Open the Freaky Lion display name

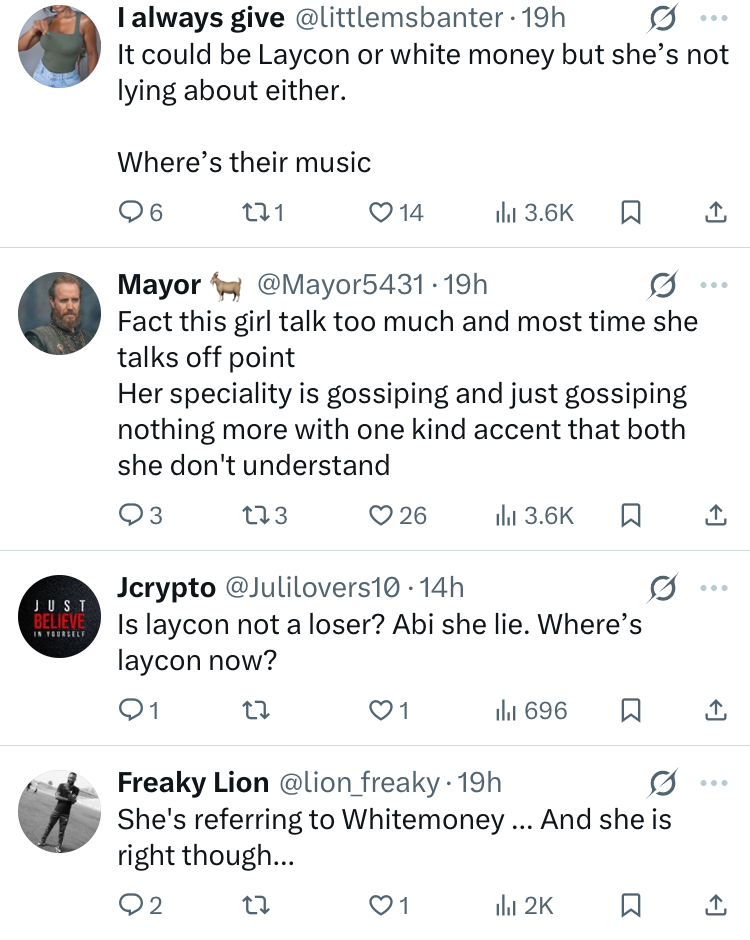point(193,782)
